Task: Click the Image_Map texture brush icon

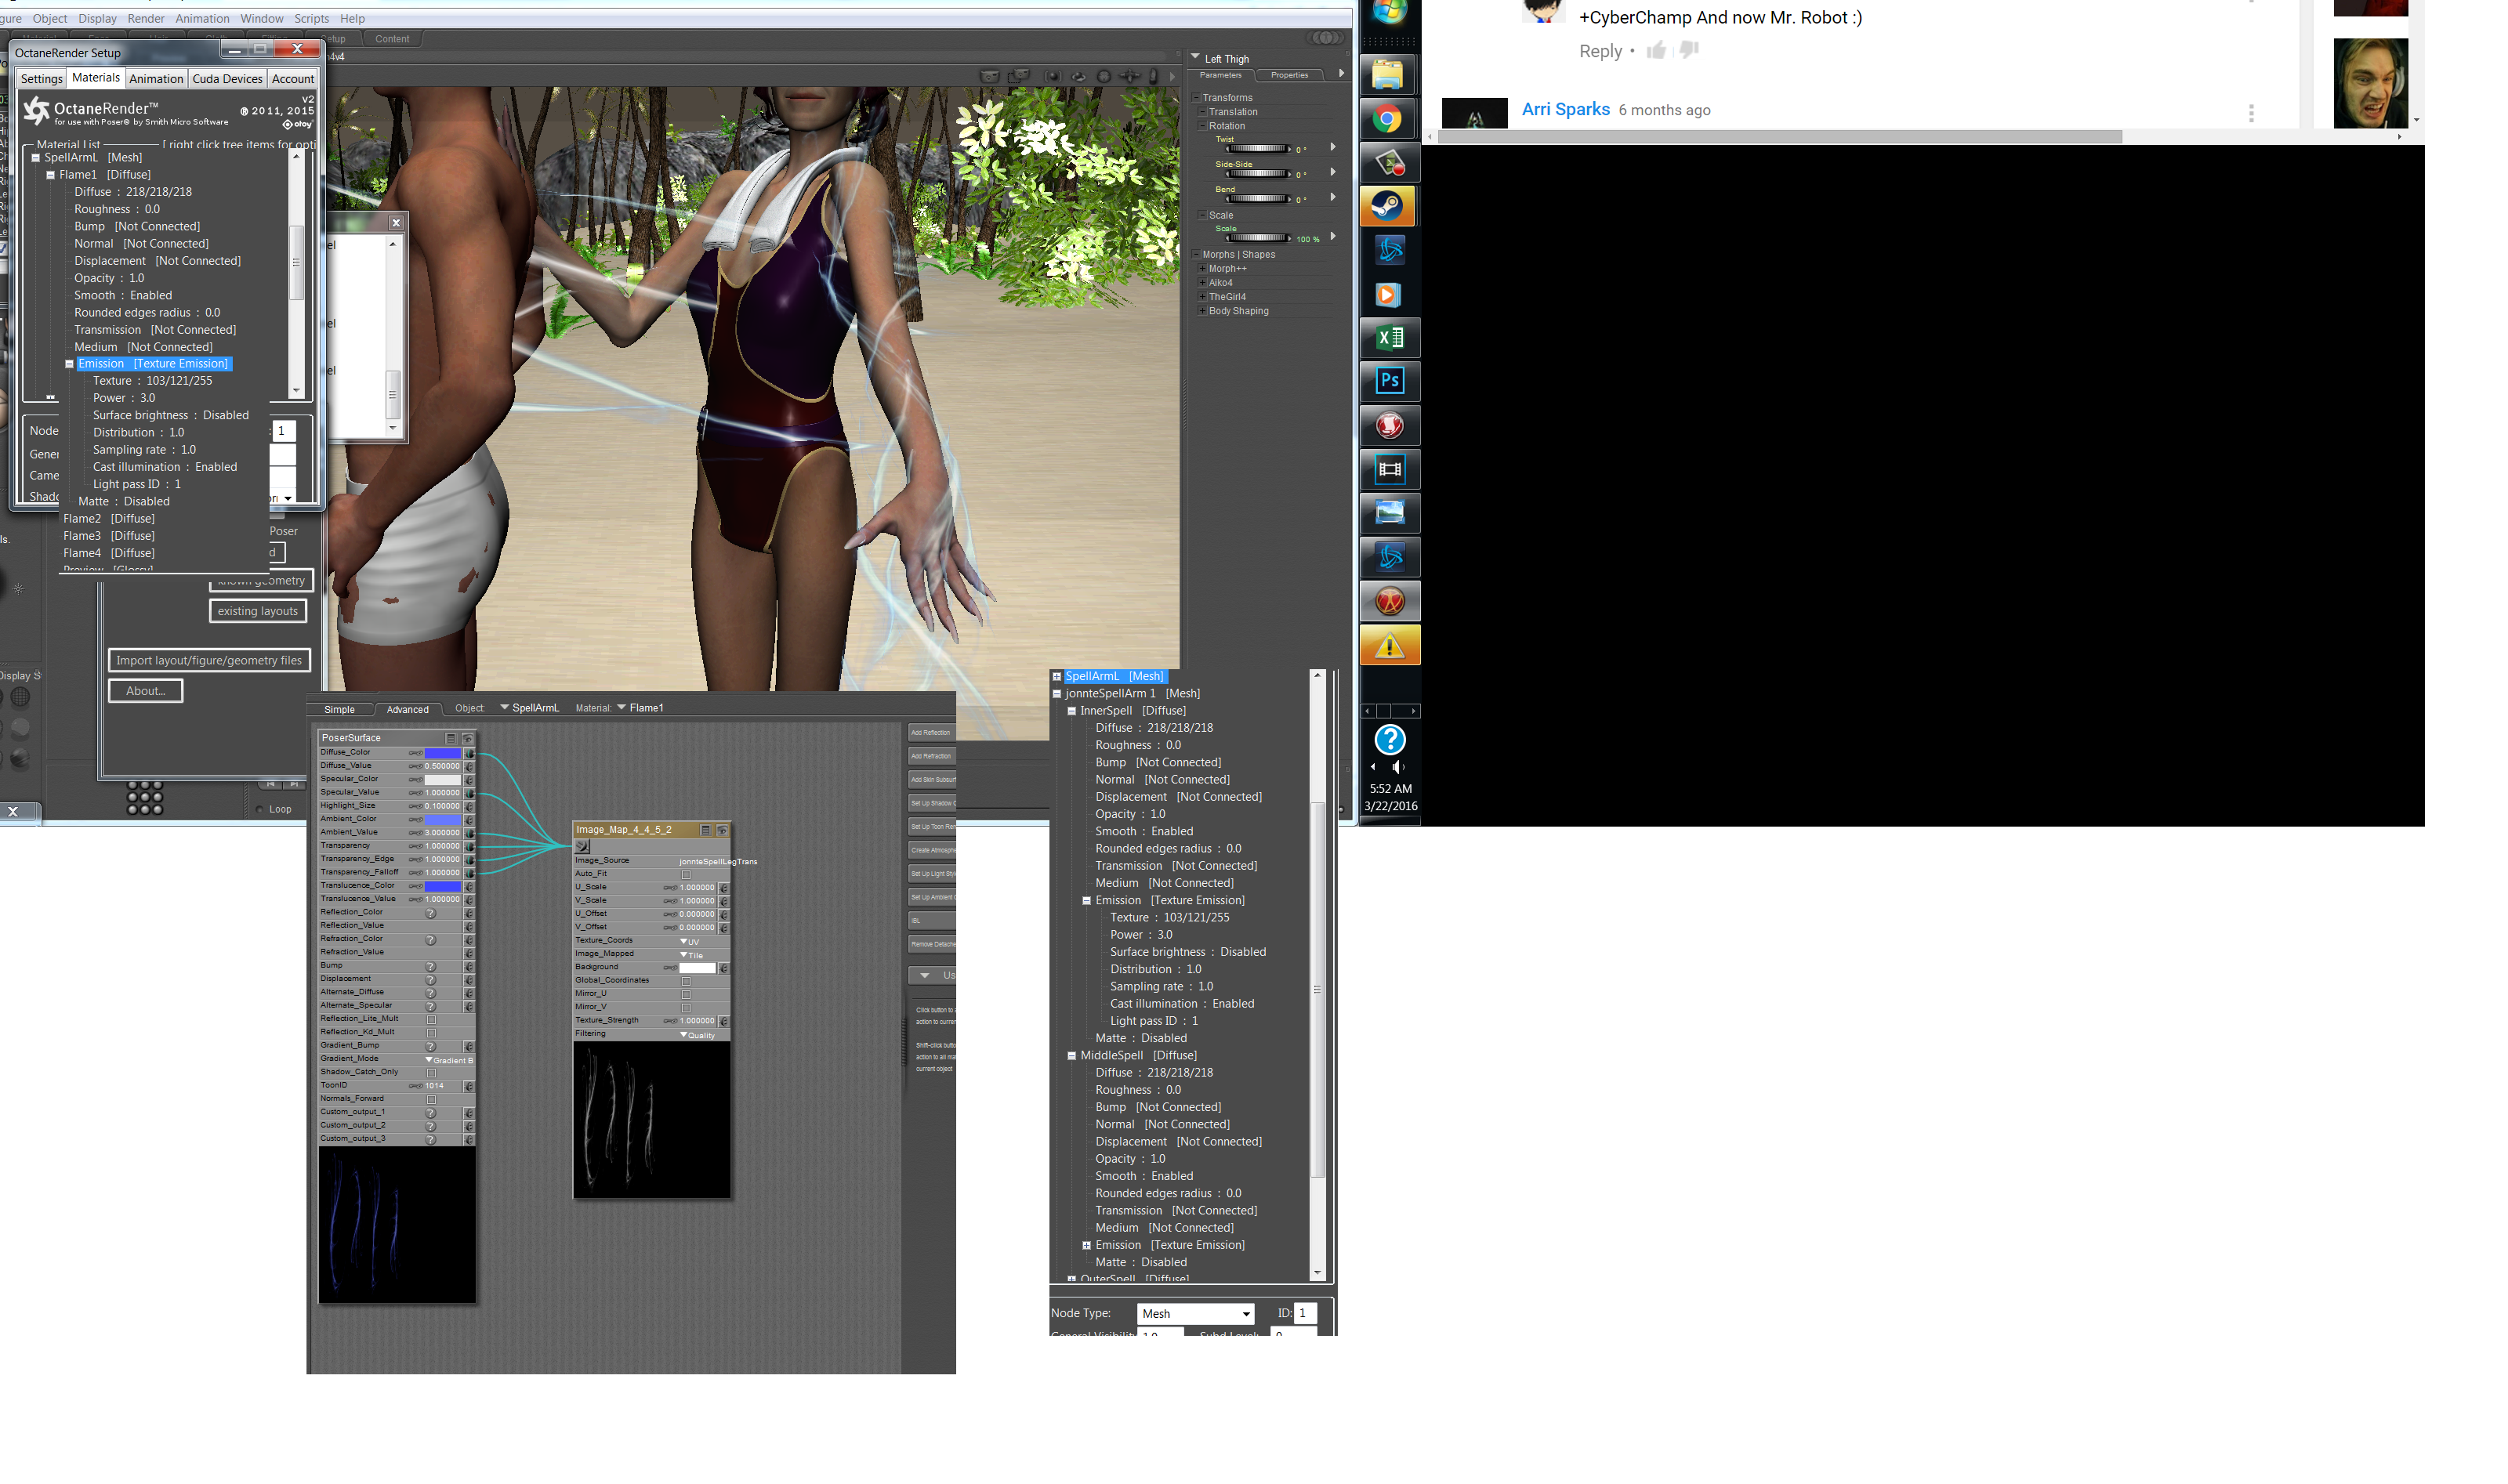Action: [x=583, y=846]
